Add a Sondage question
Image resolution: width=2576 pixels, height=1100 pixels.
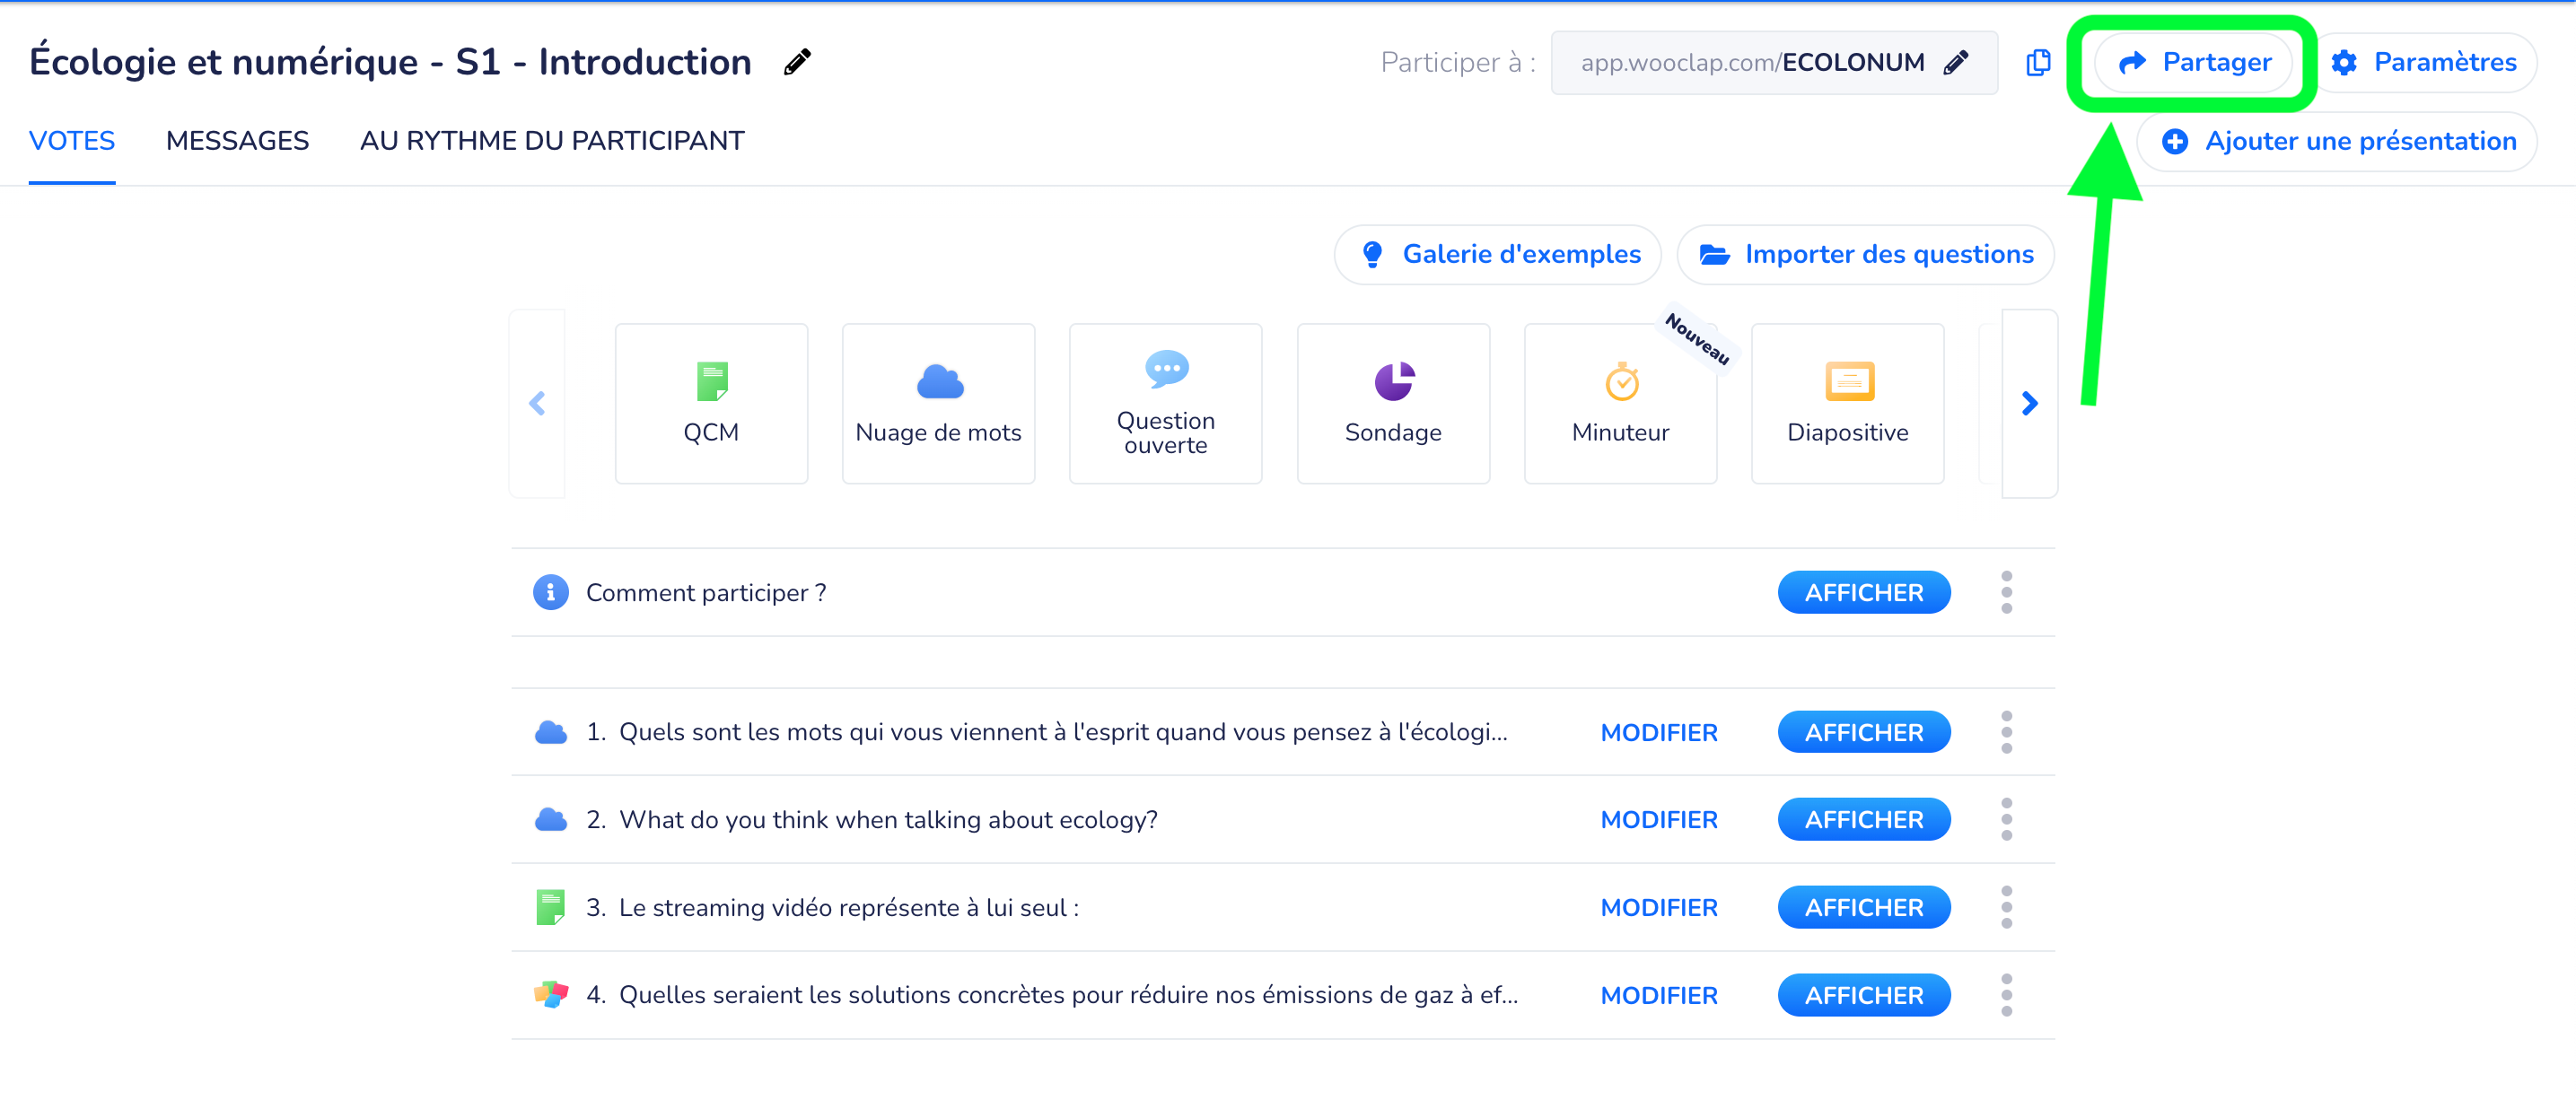click(x=1392, y=403)
